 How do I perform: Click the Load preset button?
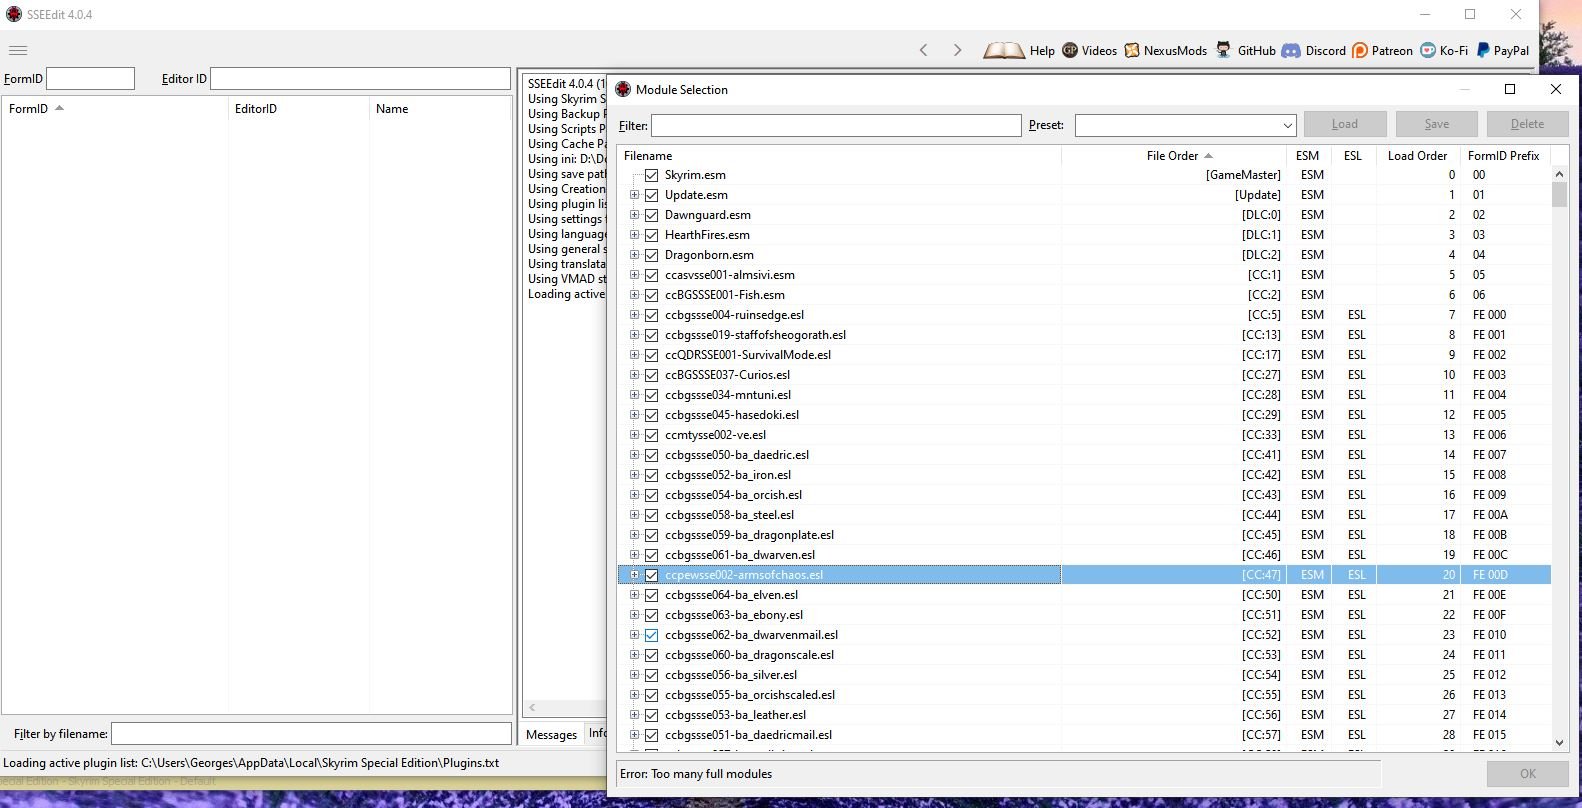point(1345,124)
